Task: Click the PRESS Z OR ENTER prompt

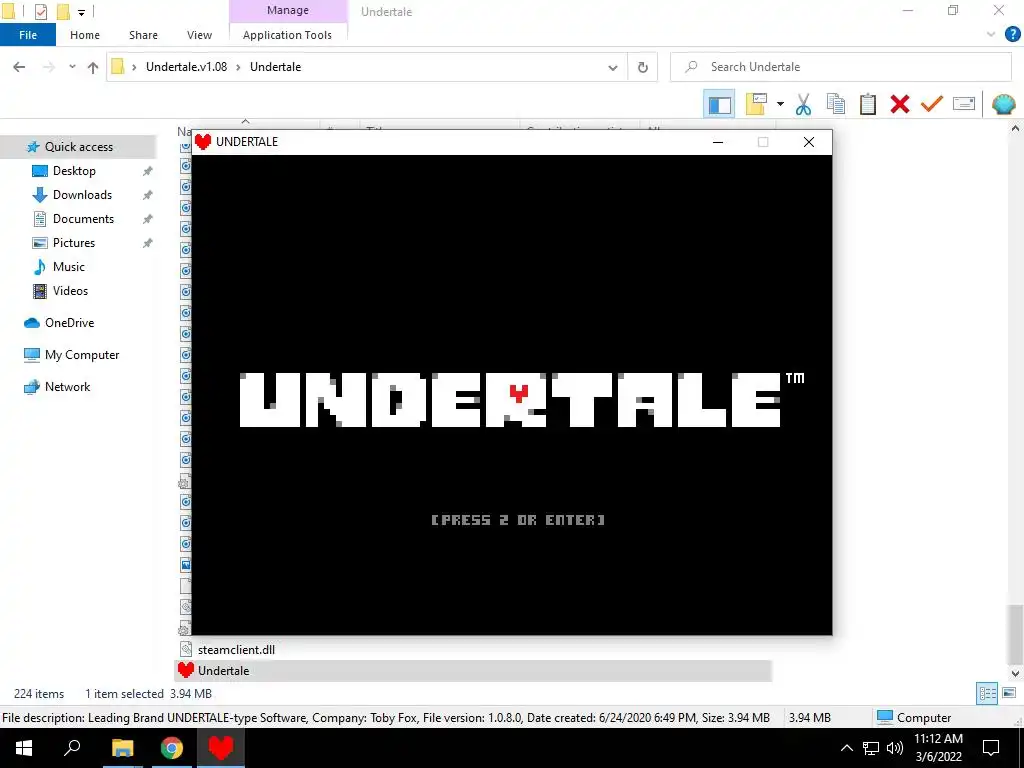Action: (518, 520)
